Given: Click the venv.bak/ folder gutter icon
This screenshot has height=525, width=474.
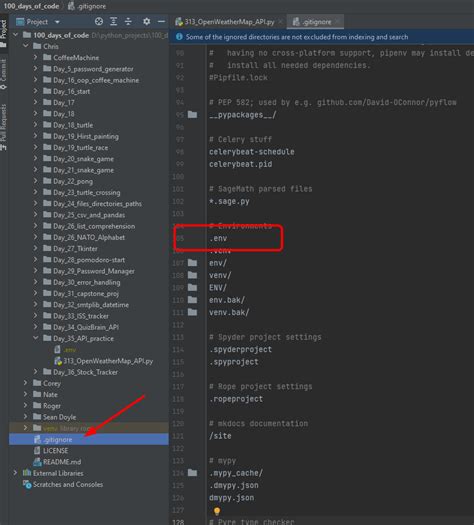Looking at the screenshot, I should pos(192,312).
